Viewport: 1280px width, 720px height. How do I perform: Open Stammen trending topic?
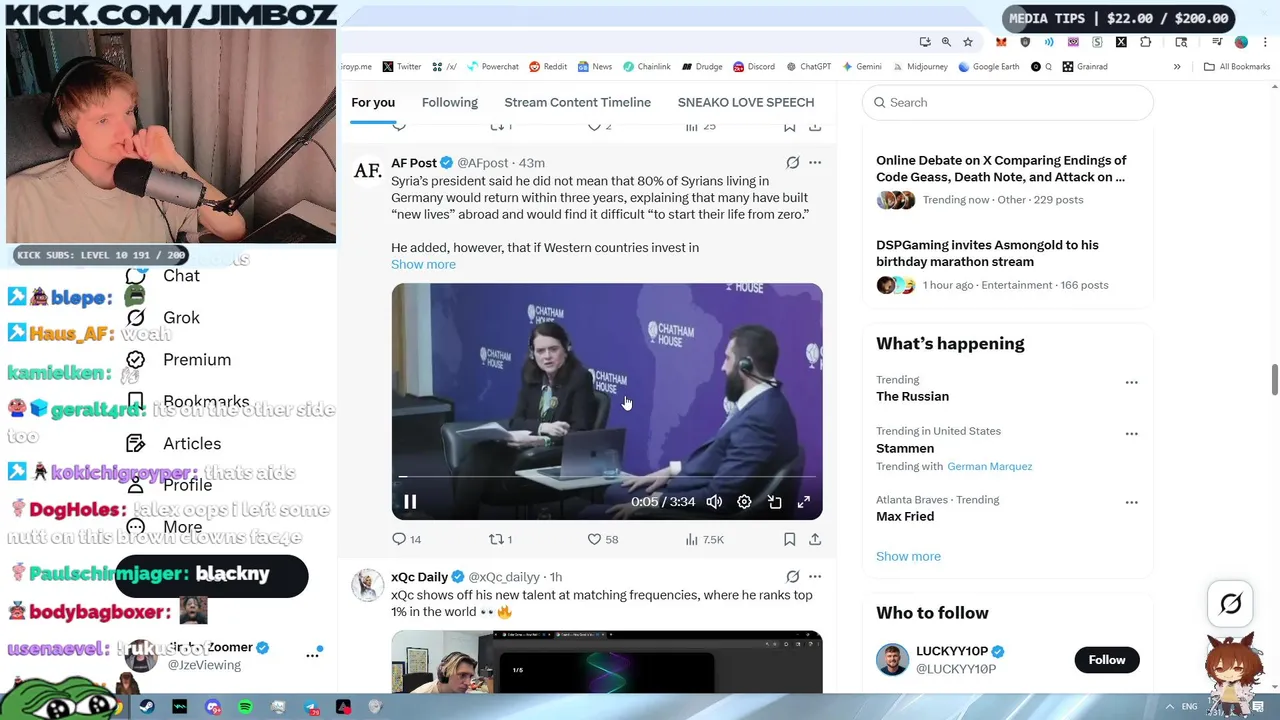(x=905, y=448)
